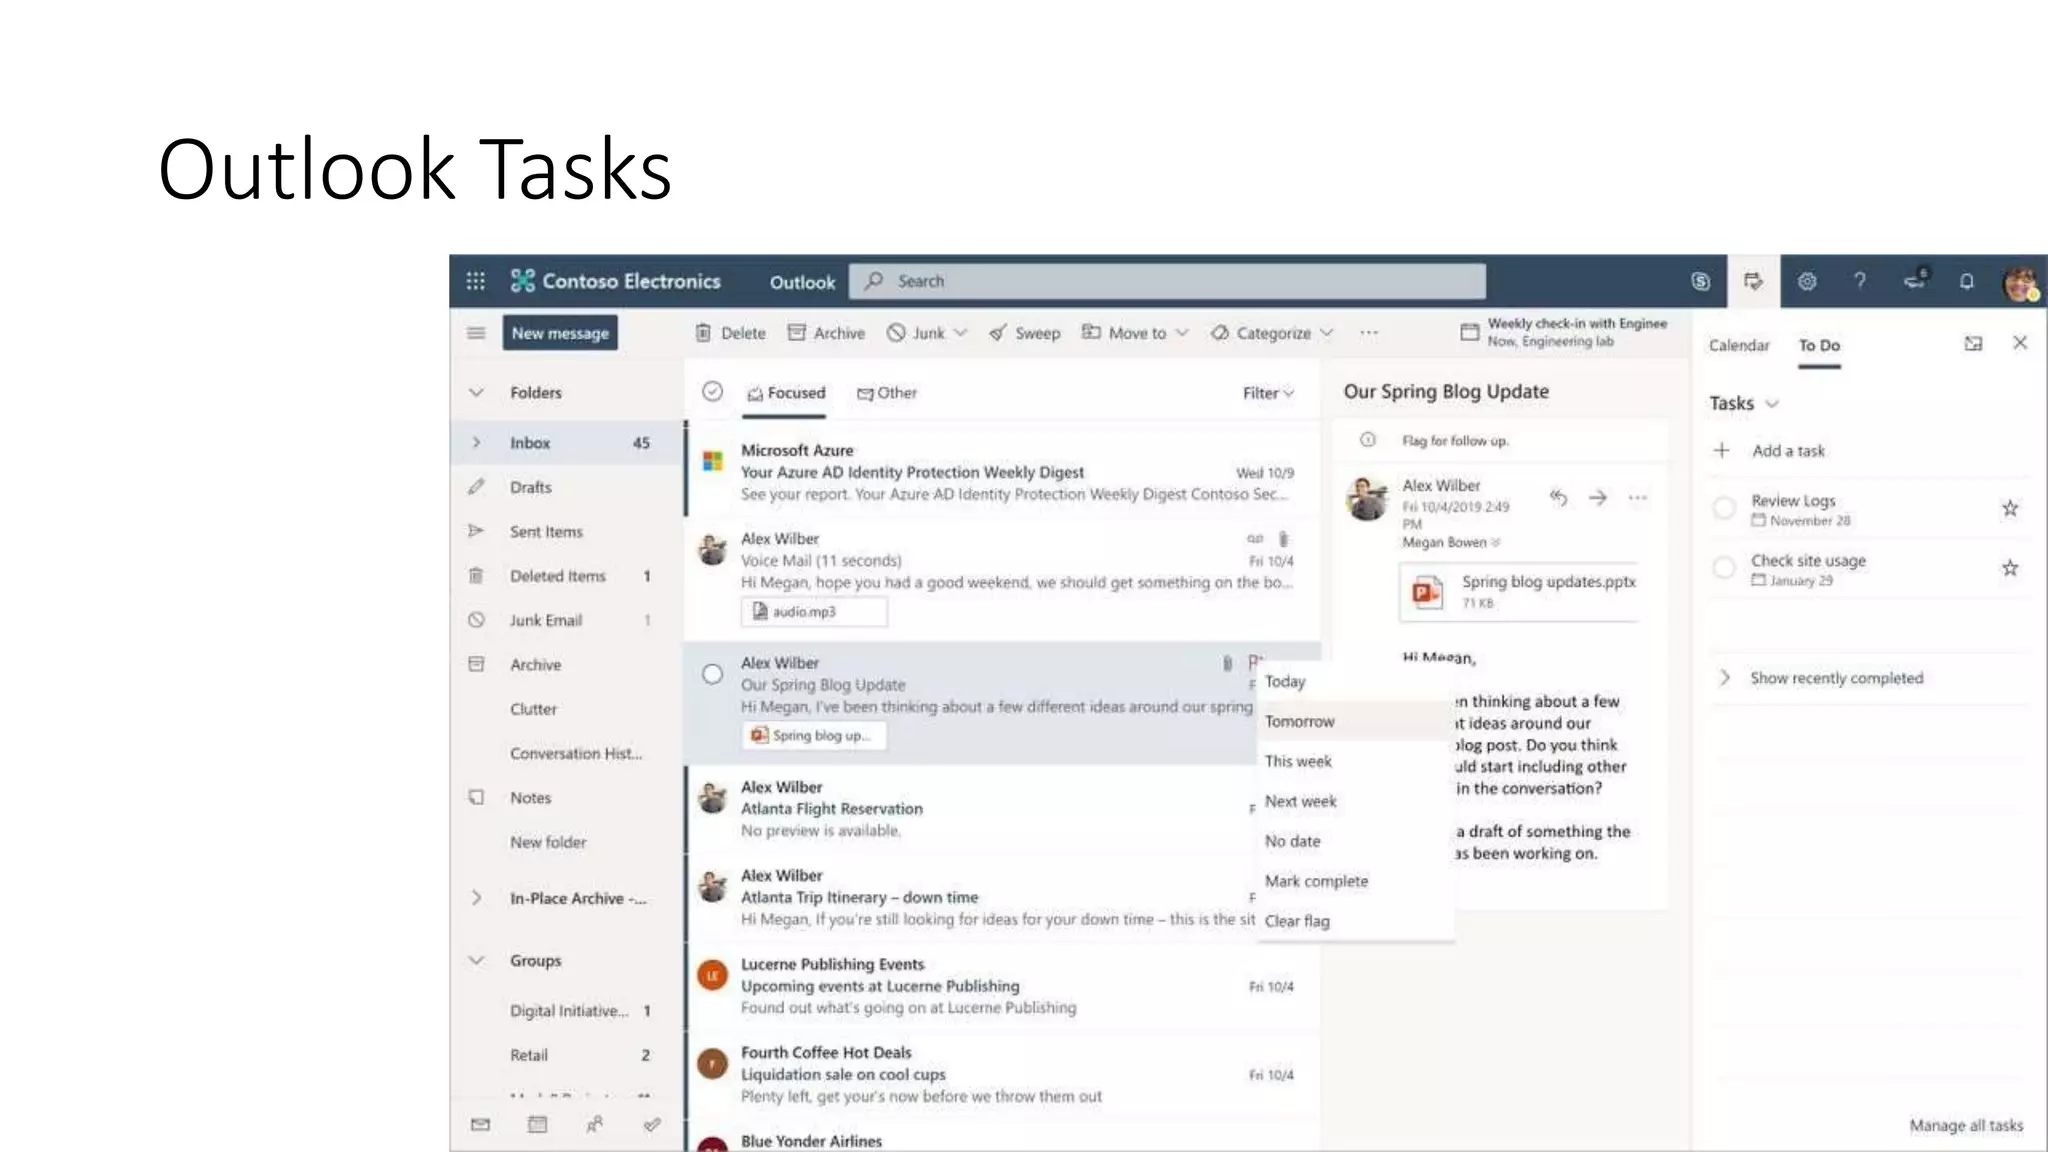
Task: Toggle the To Do pane icon
Action: pyautogui.click(x=1753, y=281)
